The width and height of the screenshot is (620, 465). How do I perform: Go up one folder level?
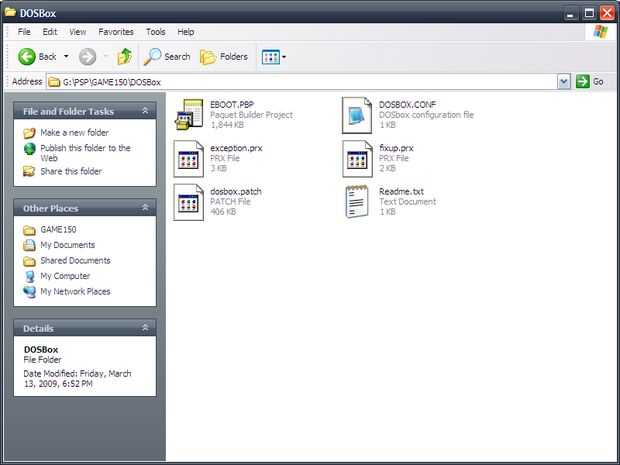(x=125, y=57)
